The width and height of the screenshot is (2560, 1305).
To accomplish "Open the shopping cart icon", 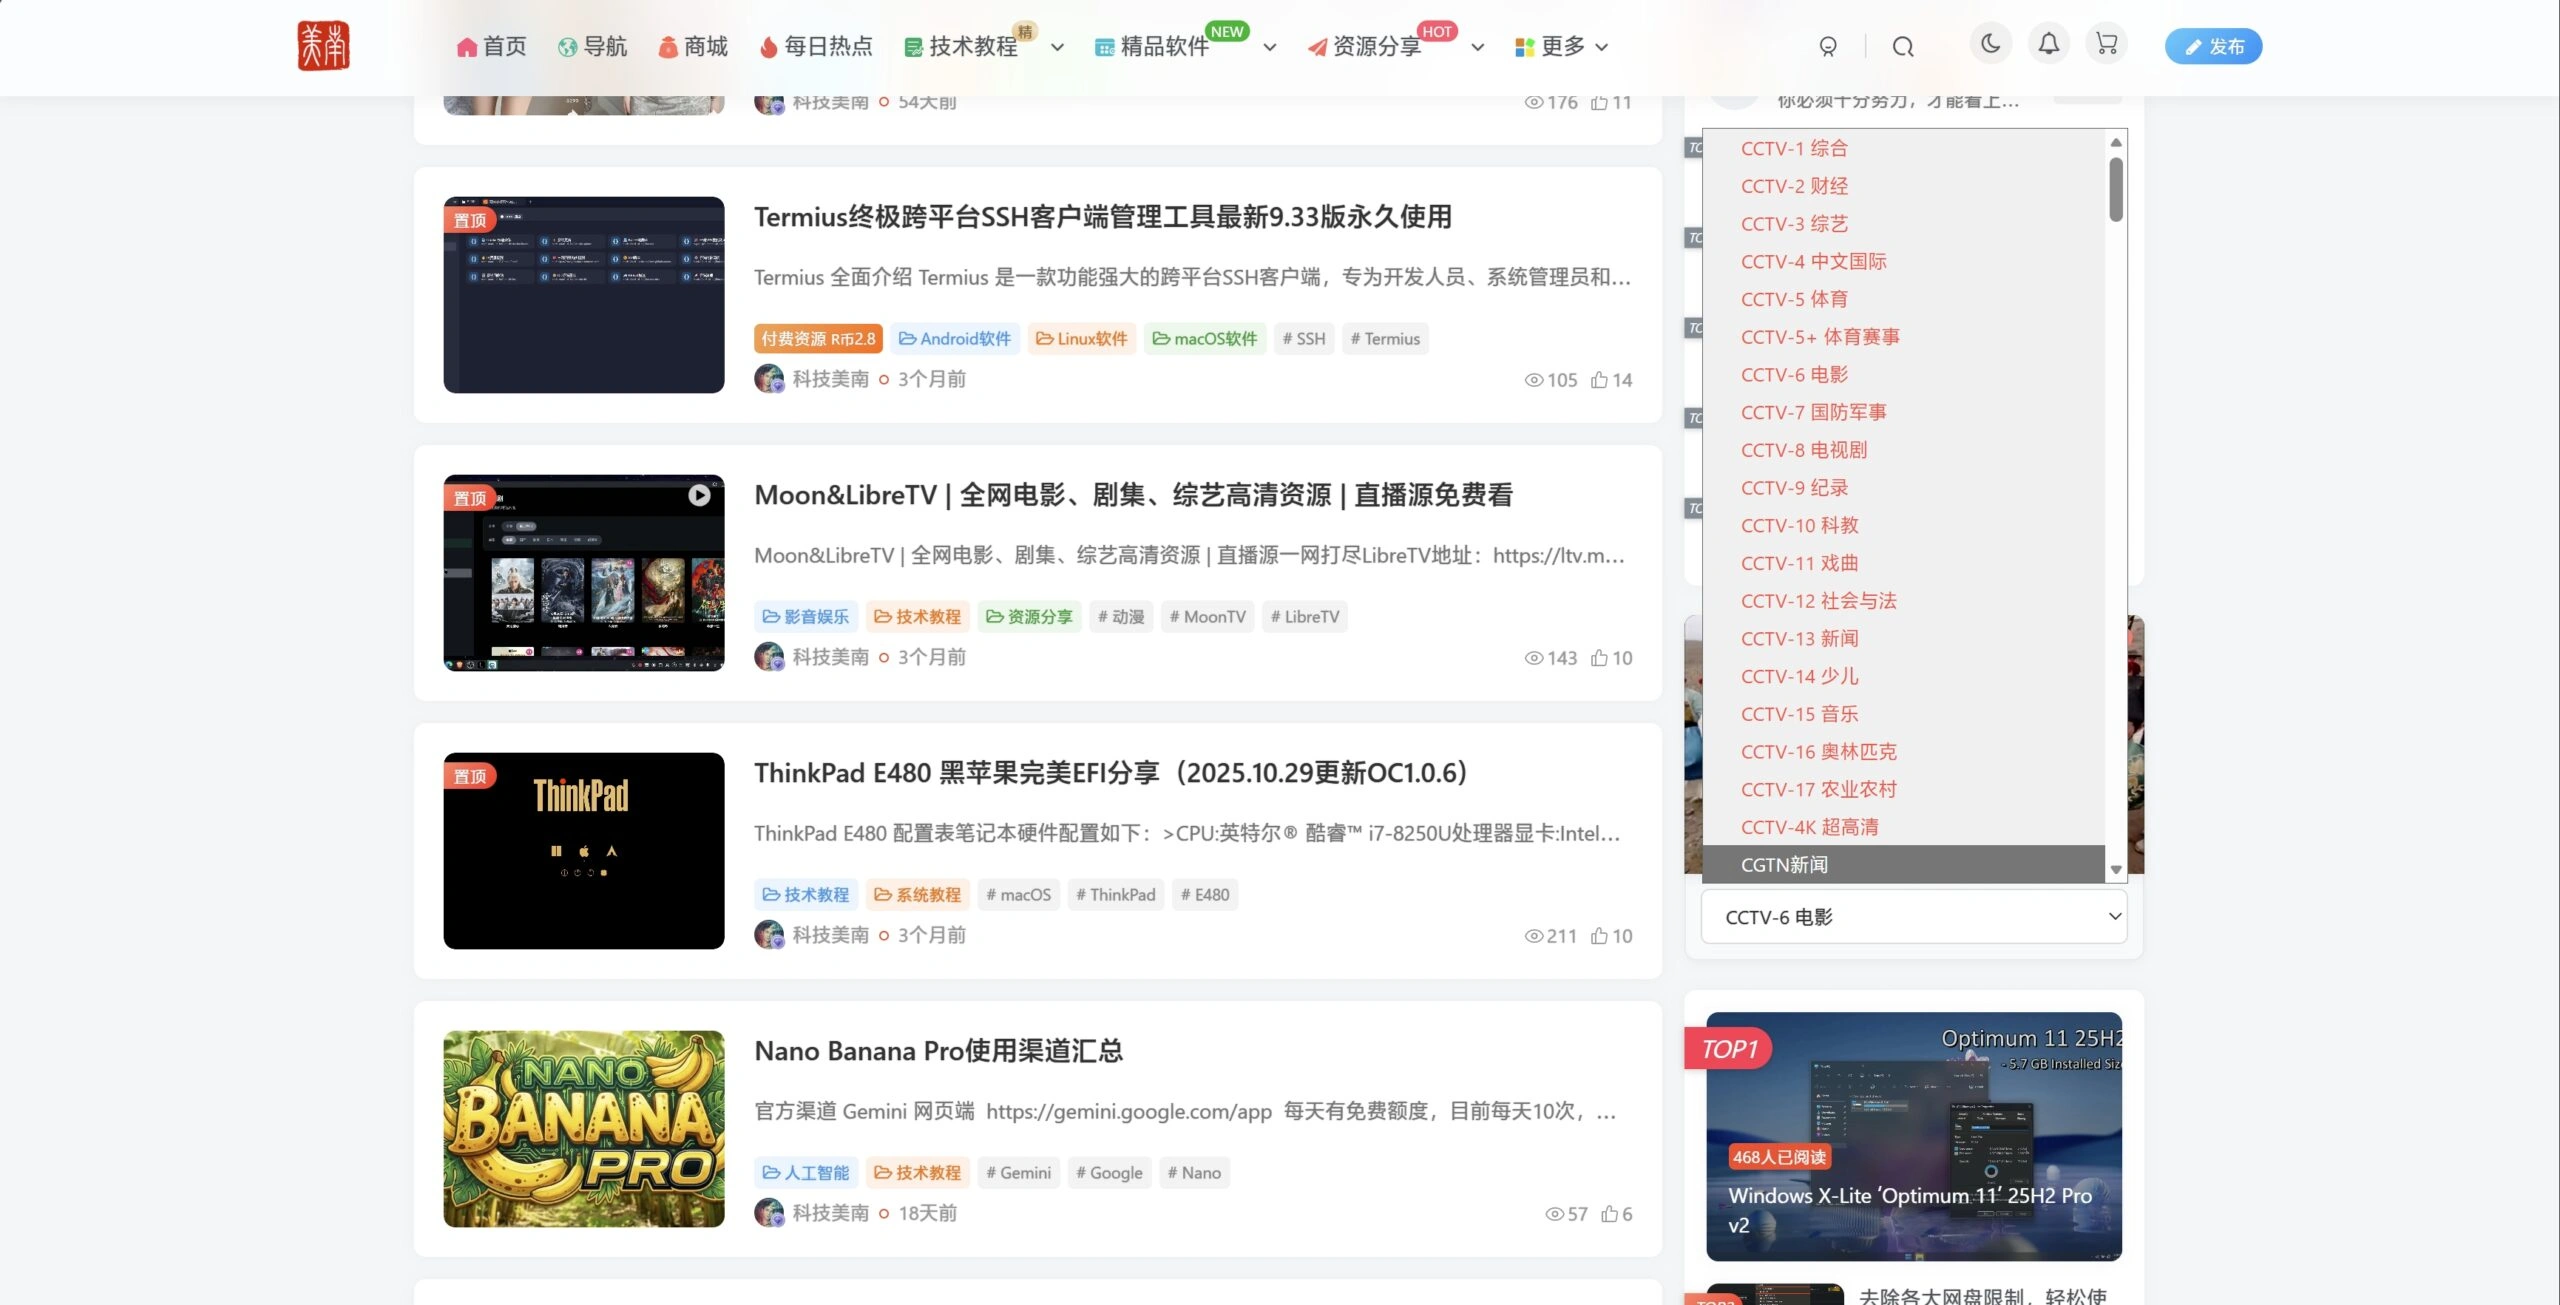I will point(2106,45).
